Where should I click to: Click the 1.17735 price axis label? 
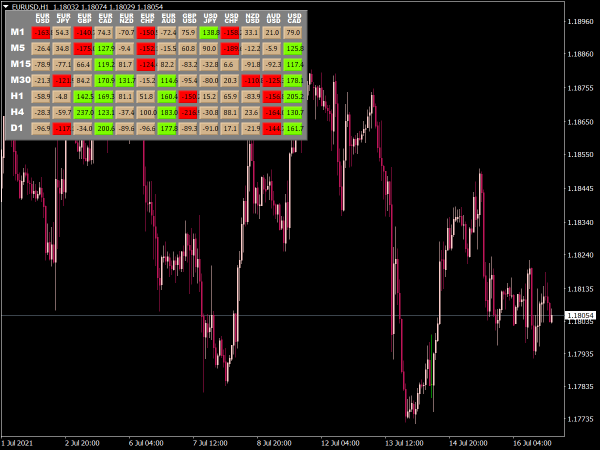[x=580, y=419]
